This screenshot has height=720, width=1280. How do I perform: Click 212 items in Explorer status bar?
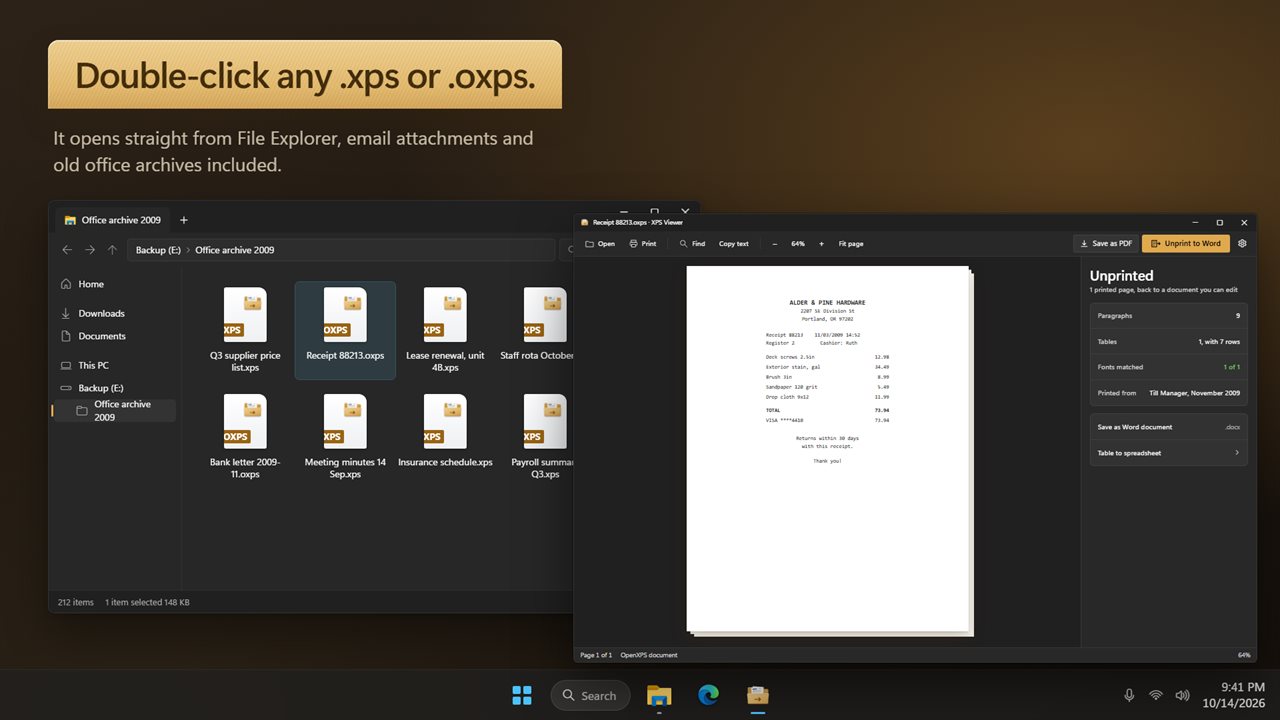pyautogui.click(x=76, y=602)
